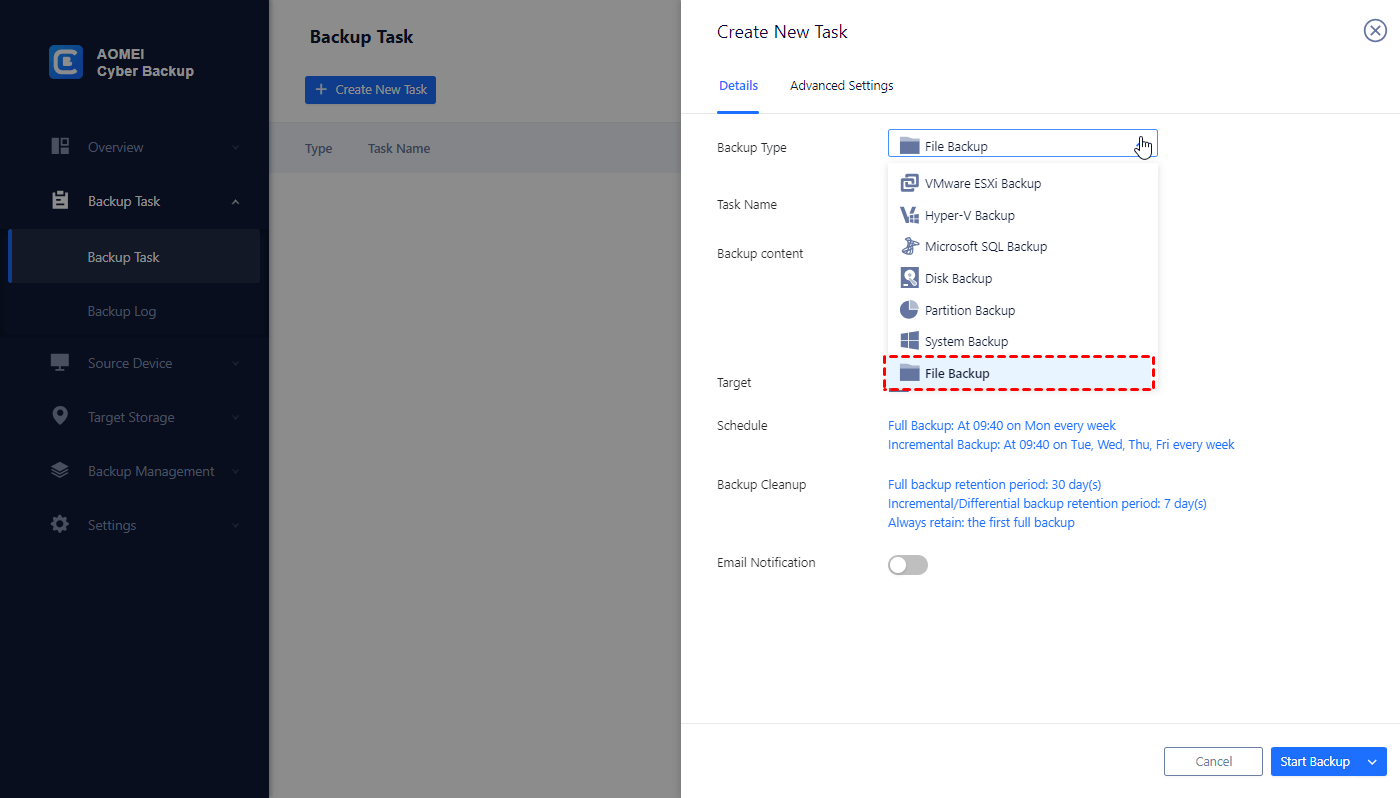Click the Source Device monitor icon
1400x798 pixels.
coord(60,362)
